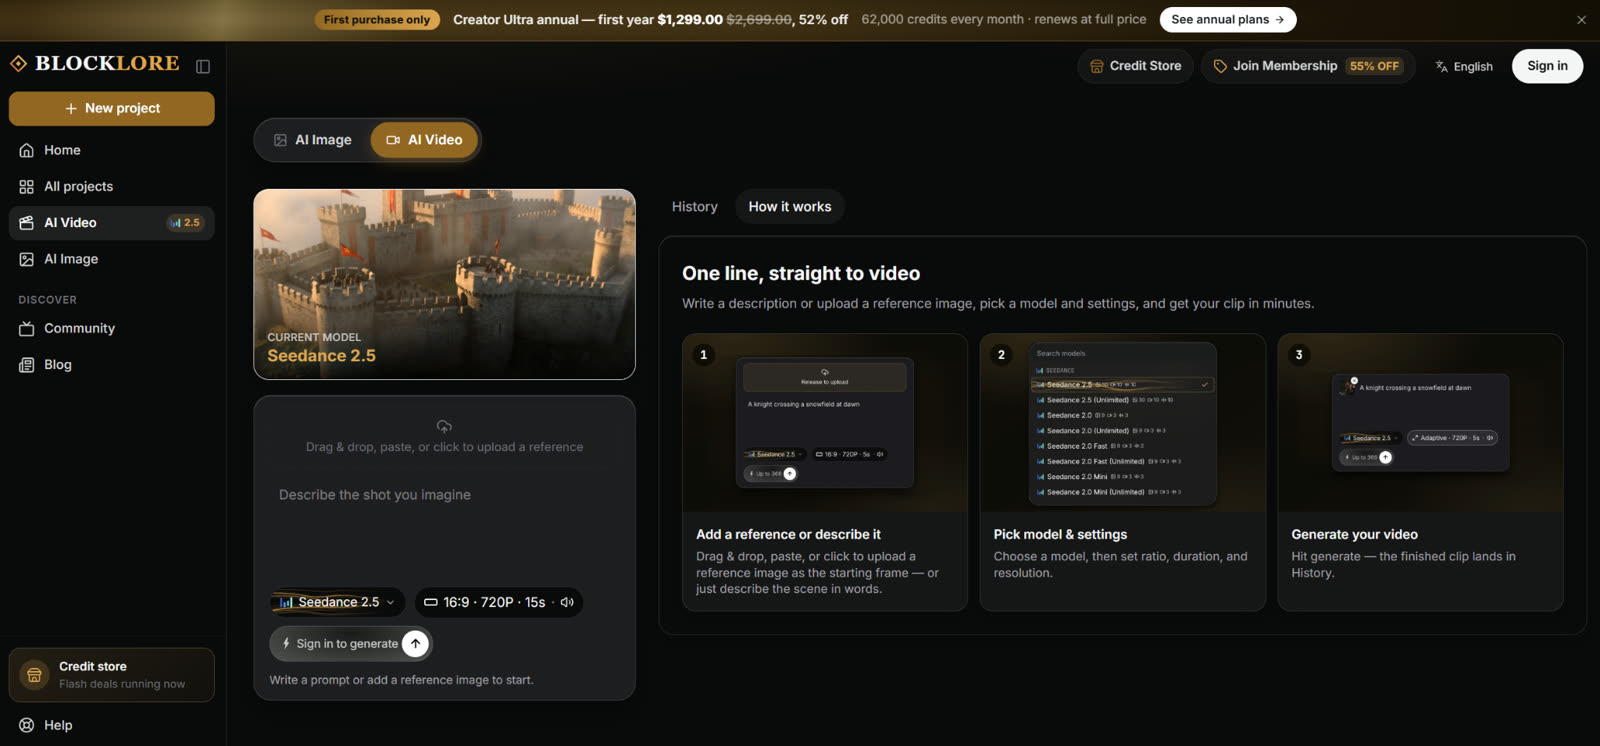Click the cloud upload icon in the reference area
This screenshot has height=746, width=1600.
click(444, 426)
